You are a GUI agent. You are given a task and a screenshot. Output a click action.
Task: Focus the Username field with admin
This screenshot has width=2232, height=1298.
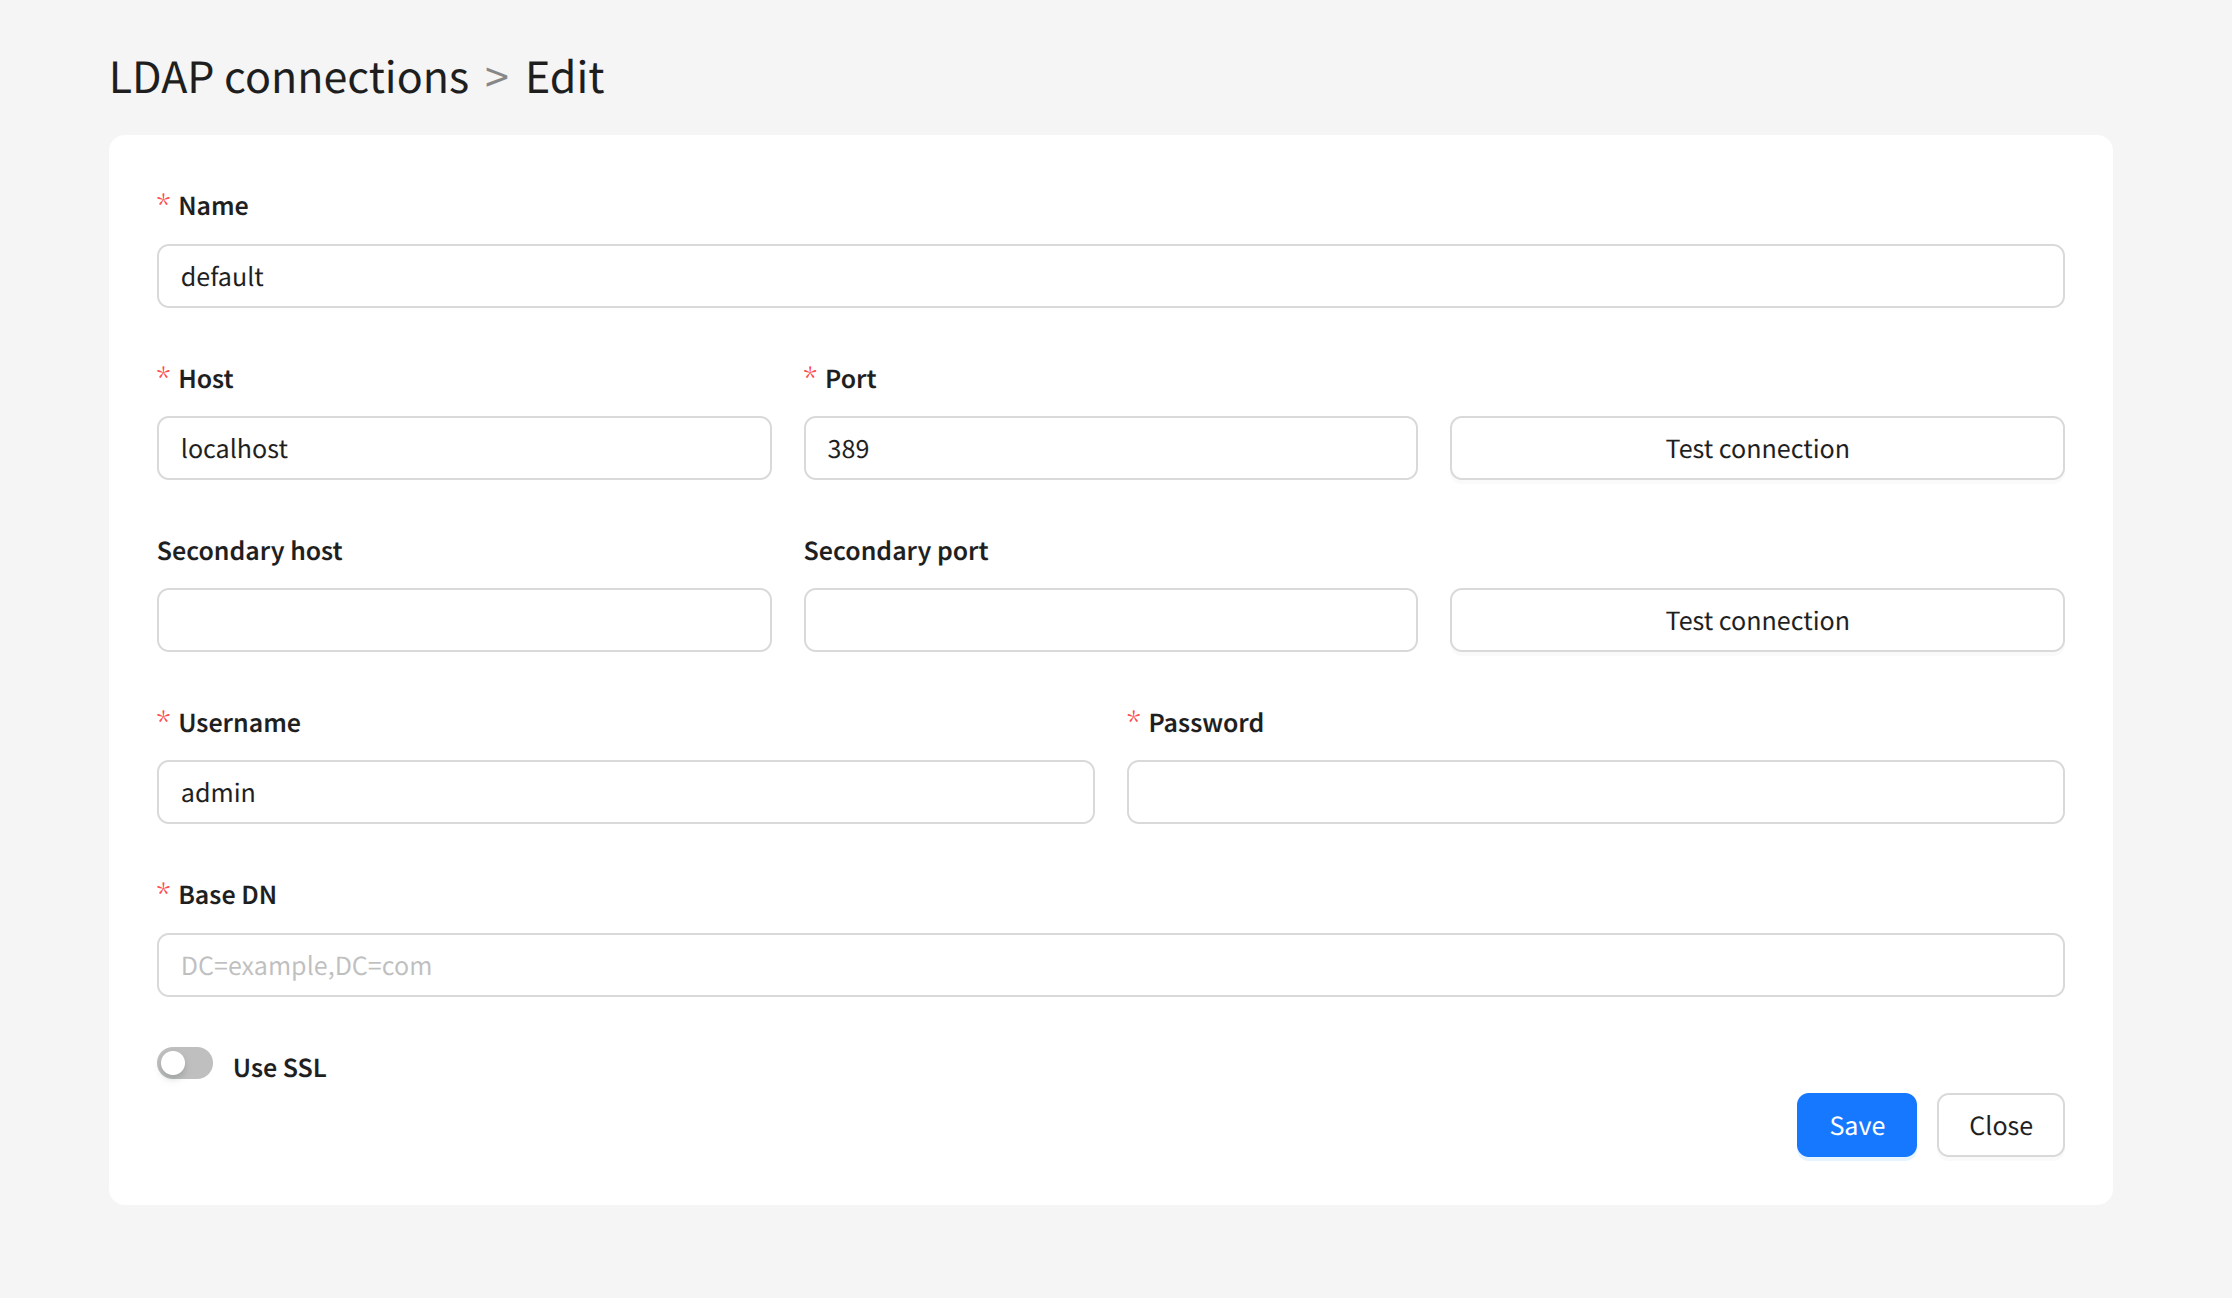click(x=625, y=792)
